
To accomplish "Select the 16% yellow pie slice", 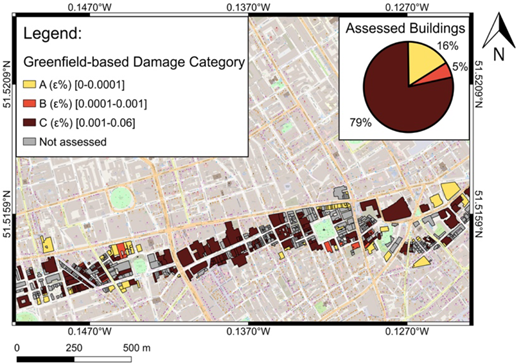I will pos(423,62).
